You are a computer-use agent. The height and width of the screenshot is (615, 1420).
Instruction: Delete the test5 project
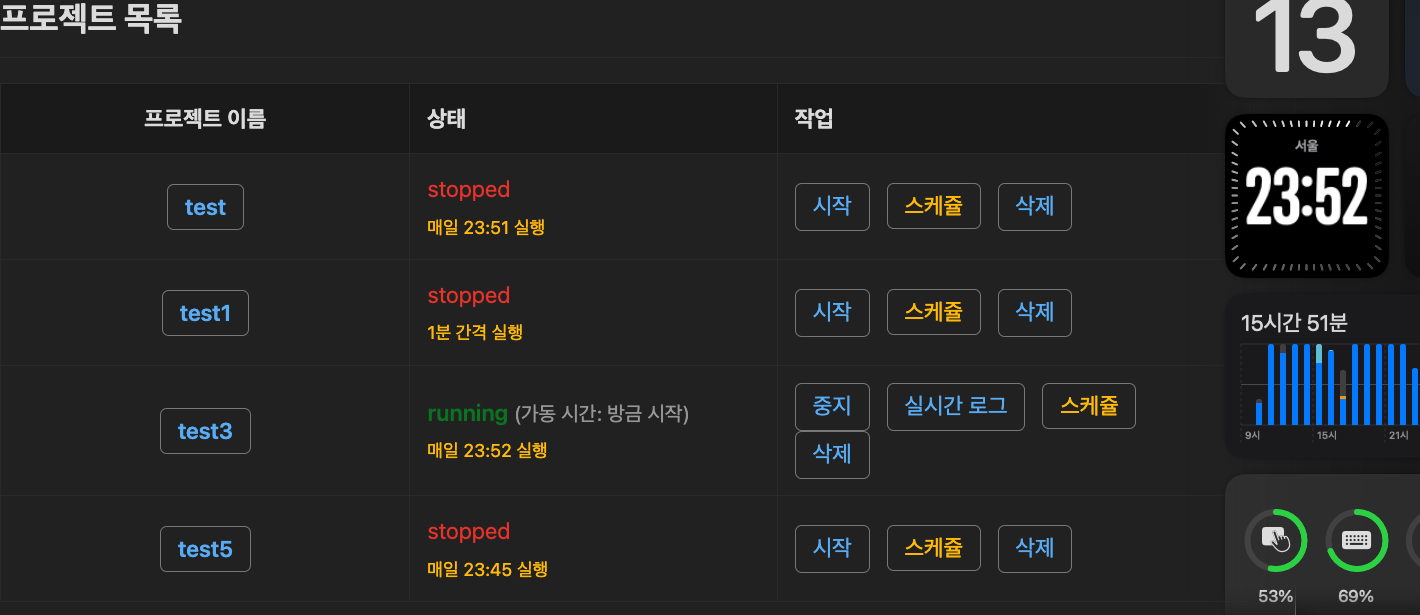point(1035,549)
